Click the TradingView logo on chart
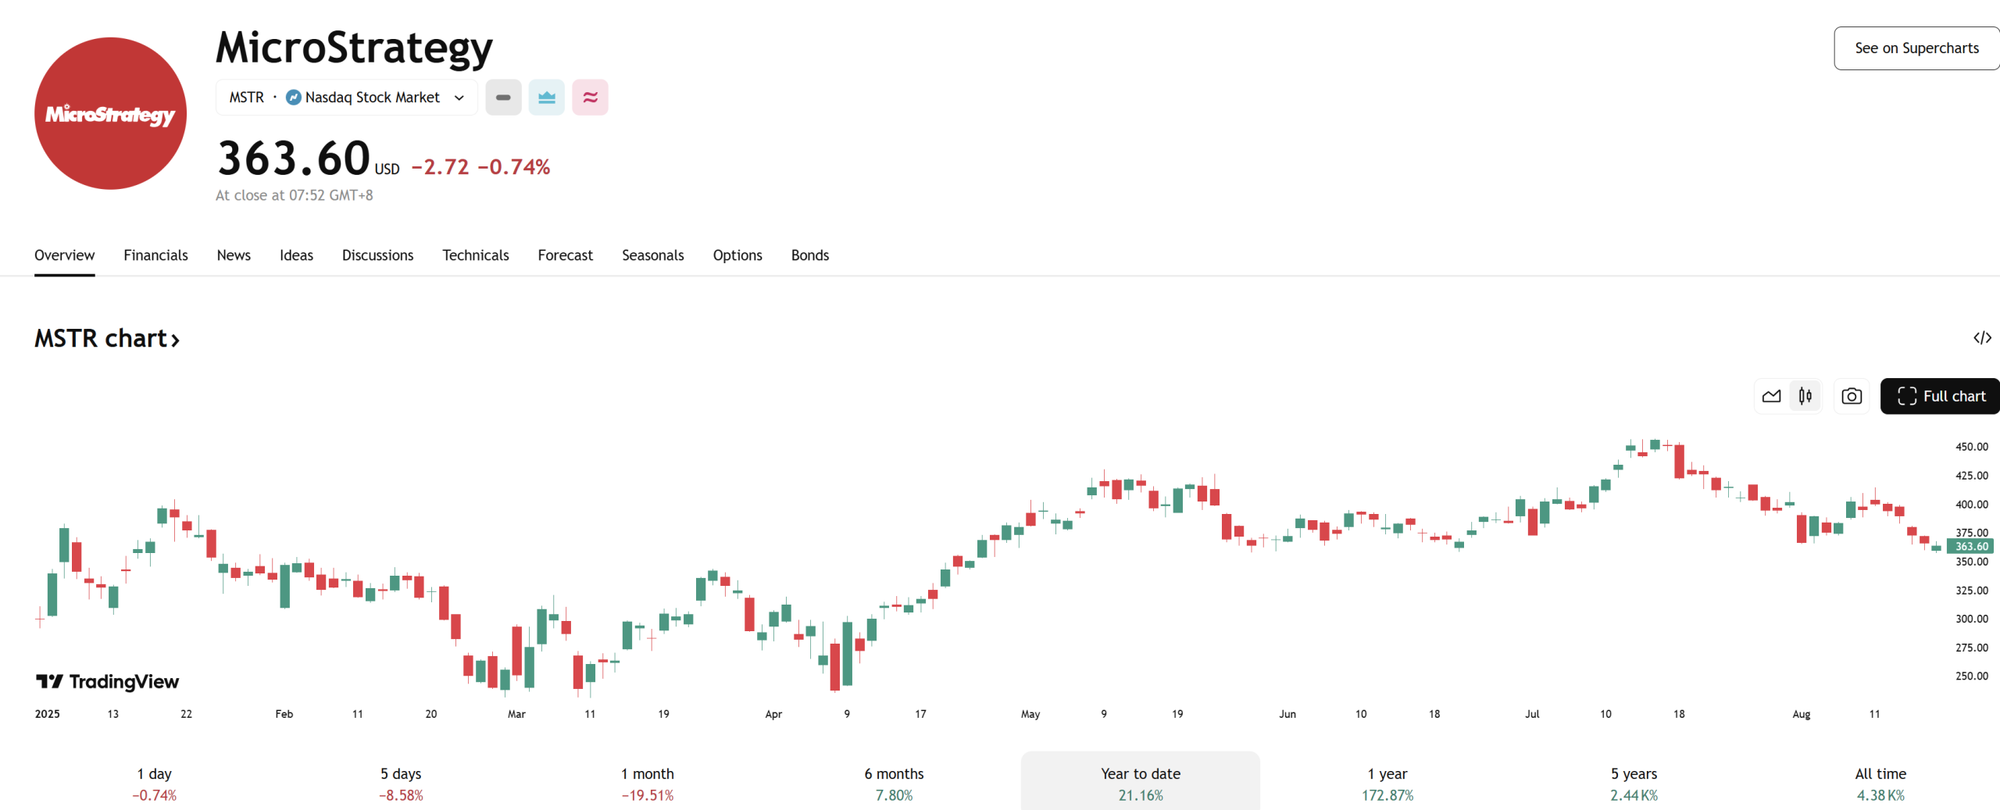The image size is (2000, 810). coord(107,682)
